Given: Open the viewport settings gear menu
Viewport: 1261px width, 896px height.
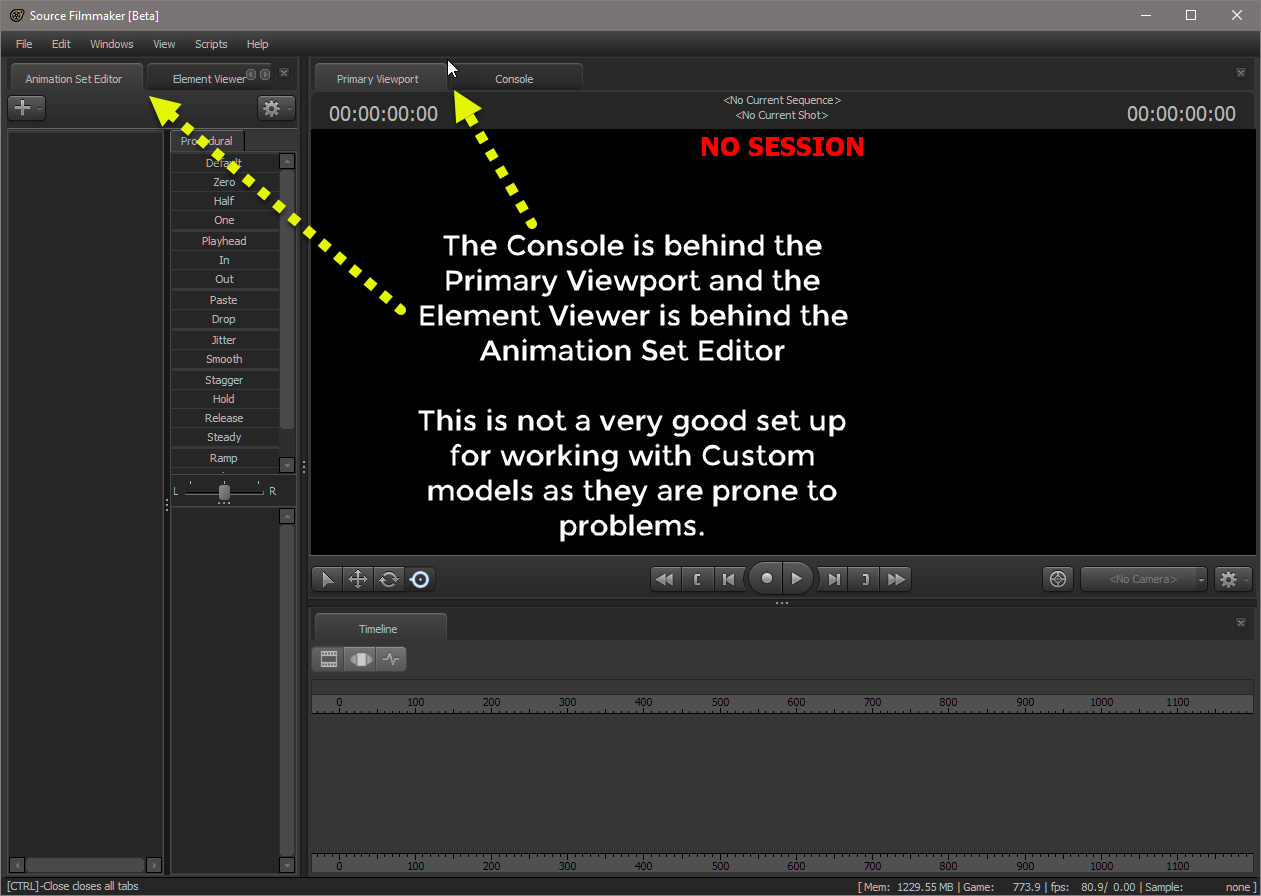Looking at the screenshot, I should [1232, 579].
